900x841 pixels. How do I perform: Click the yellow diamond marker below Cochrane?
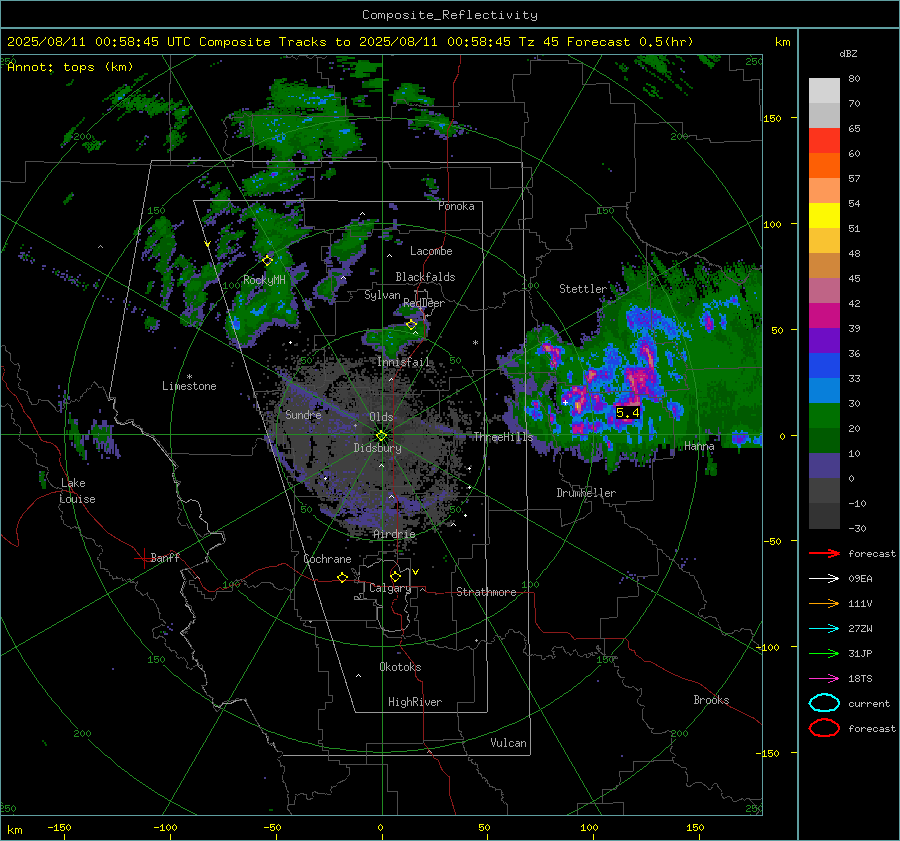(x=342, y=578)
